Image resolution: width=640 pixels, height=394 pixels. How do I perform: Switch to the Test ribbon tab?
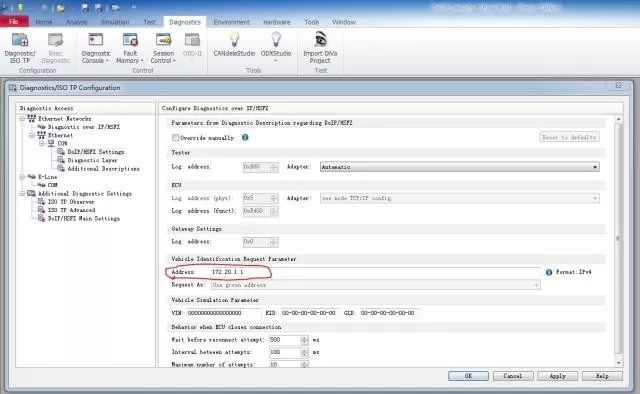point(149,22)
